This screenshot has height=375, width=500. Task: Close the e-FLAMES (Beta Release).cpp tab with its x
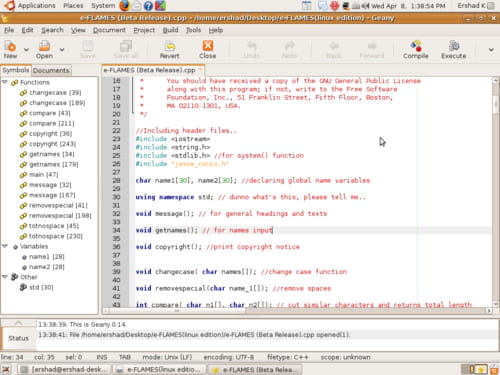click(x=200, y=70)
